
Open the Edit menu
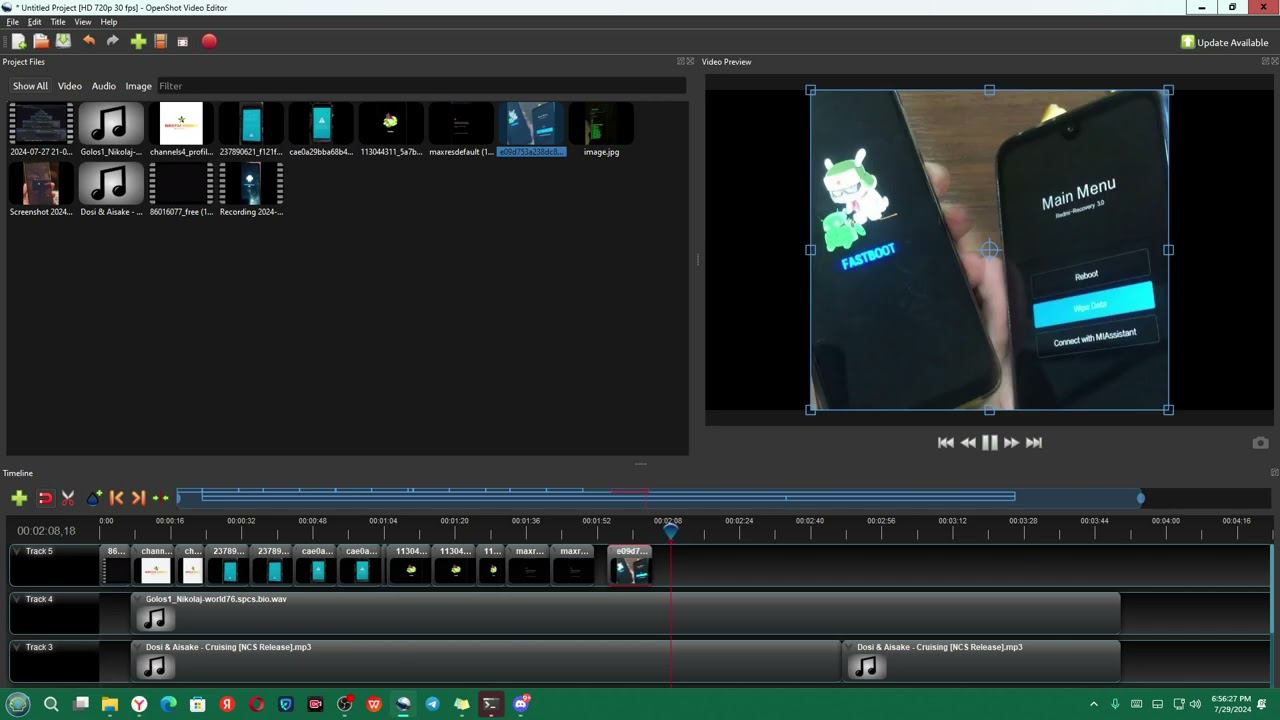pyautogui.click(x=35, y=22)
